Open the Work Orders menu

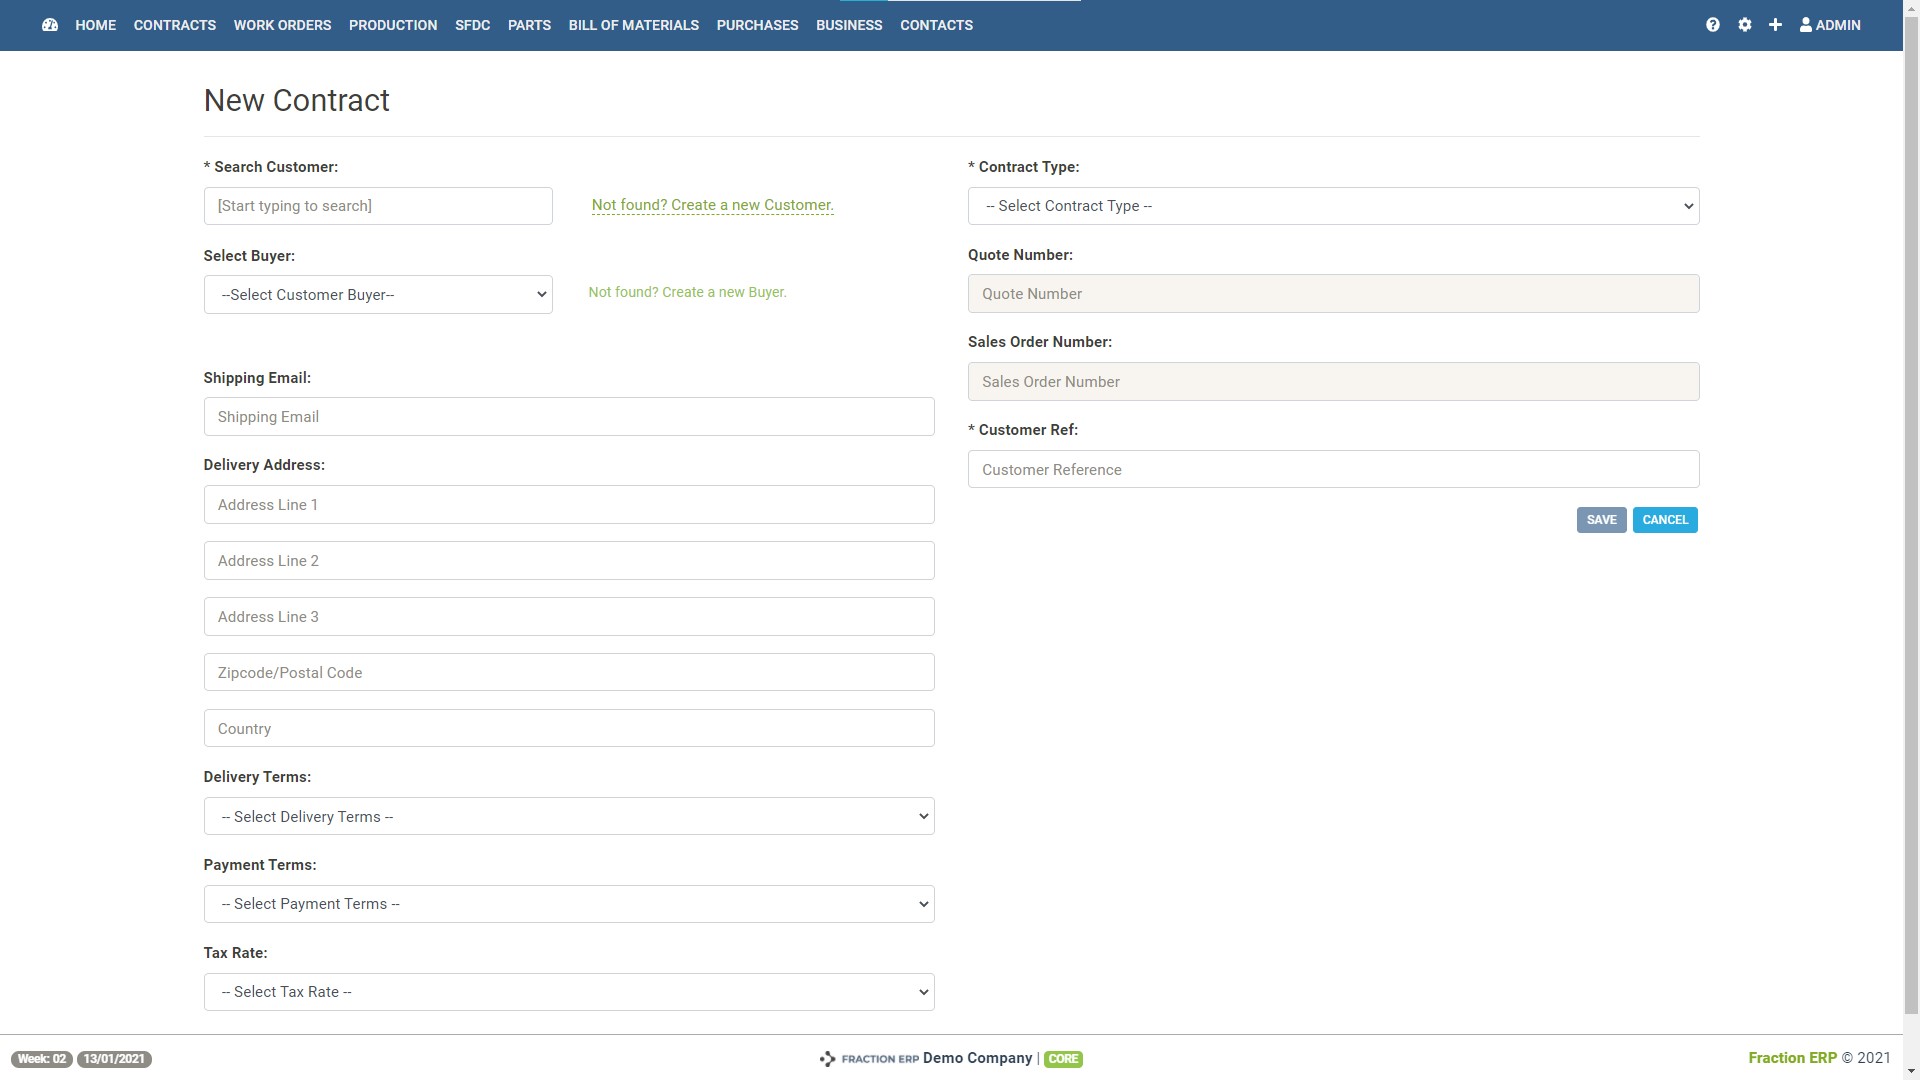[x=282, y=25]
